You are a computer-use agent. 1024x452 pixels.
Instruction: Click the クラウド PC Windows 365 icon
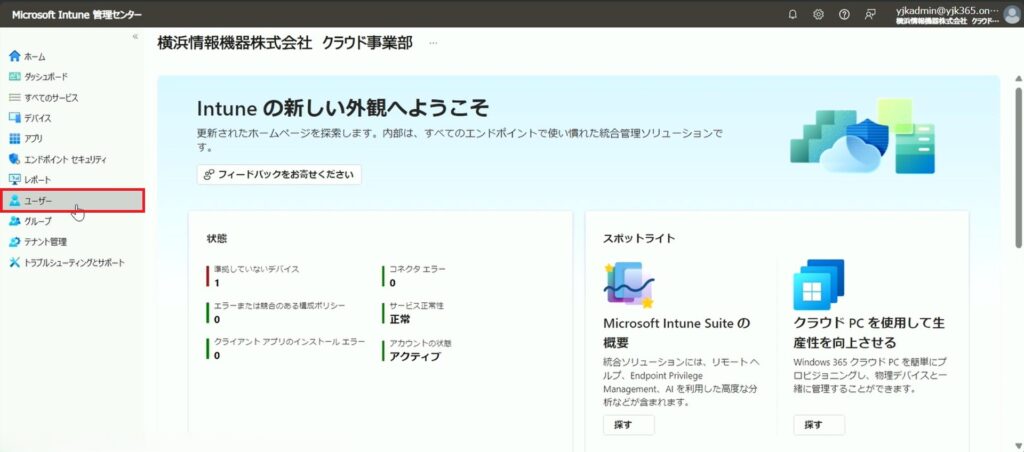(818, 285)
